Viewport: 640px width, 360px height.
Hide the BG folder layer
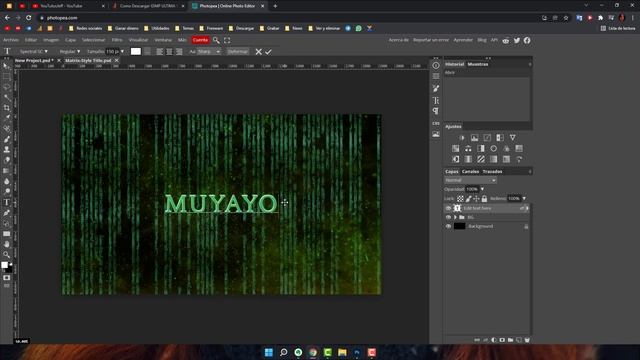coord(448,217)
